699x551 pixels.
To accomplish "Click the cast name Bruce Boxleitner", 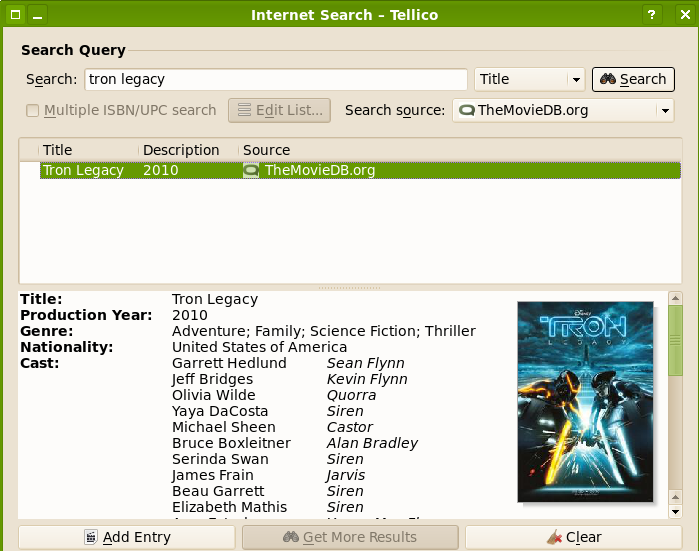I will (x=231, y=443).
